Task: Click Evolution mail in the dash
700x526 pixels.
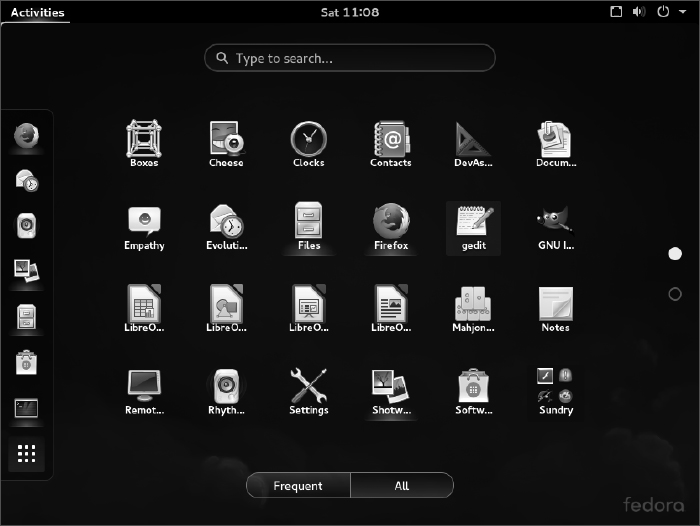Action: (26, 180)
